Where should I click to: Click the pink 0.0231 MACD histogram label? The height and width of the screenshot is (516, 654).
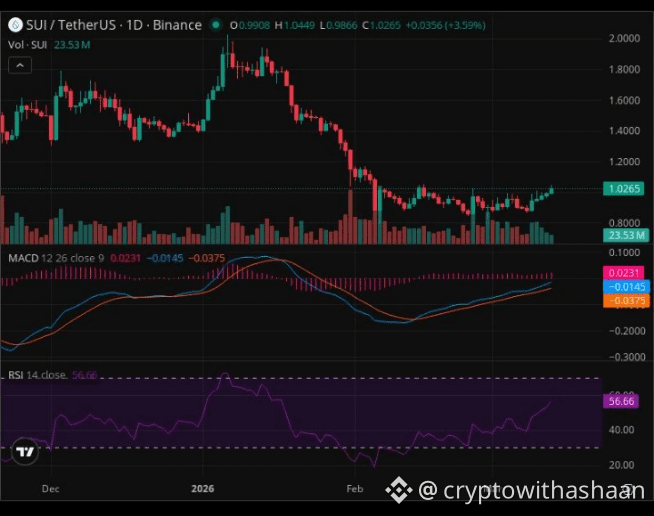pos(624,273)
